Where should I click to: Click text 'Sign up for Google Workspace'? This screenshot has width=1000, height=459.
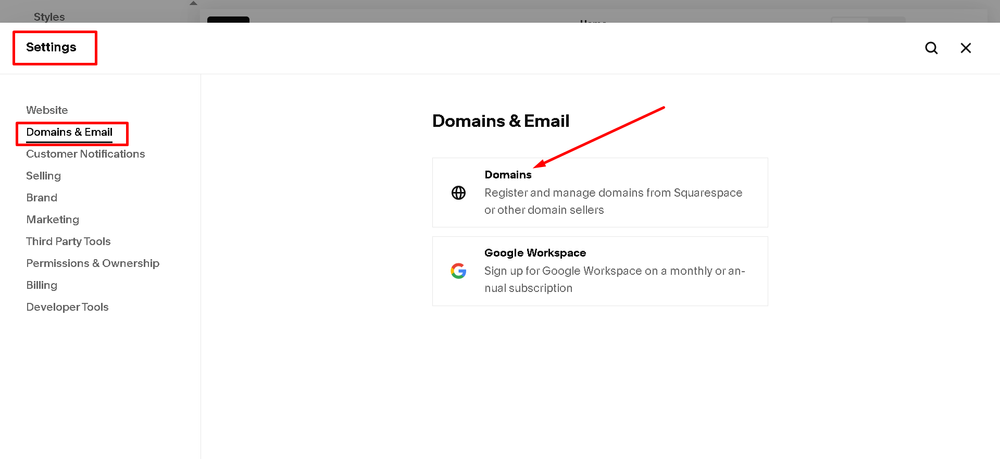[563, 271]
